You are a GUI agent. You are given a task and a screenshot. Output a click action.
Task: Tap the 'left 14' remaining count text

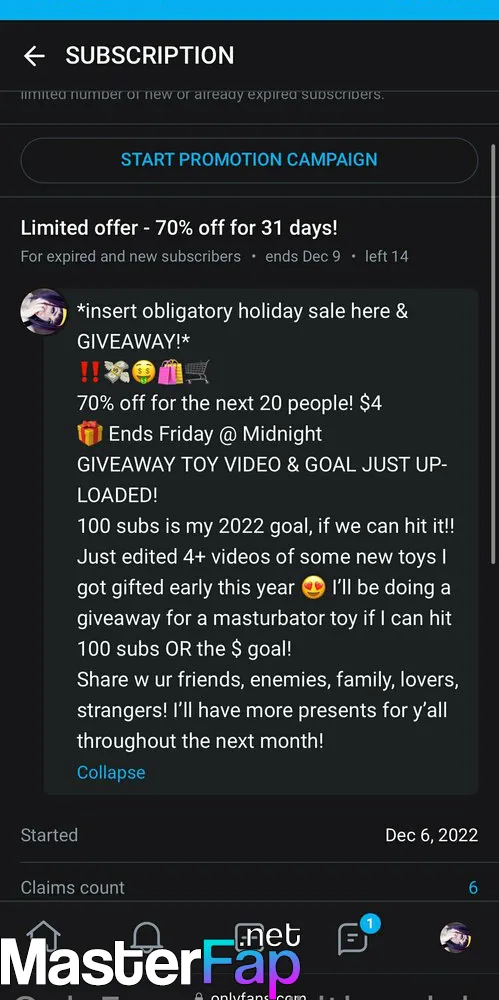(387, 256)
